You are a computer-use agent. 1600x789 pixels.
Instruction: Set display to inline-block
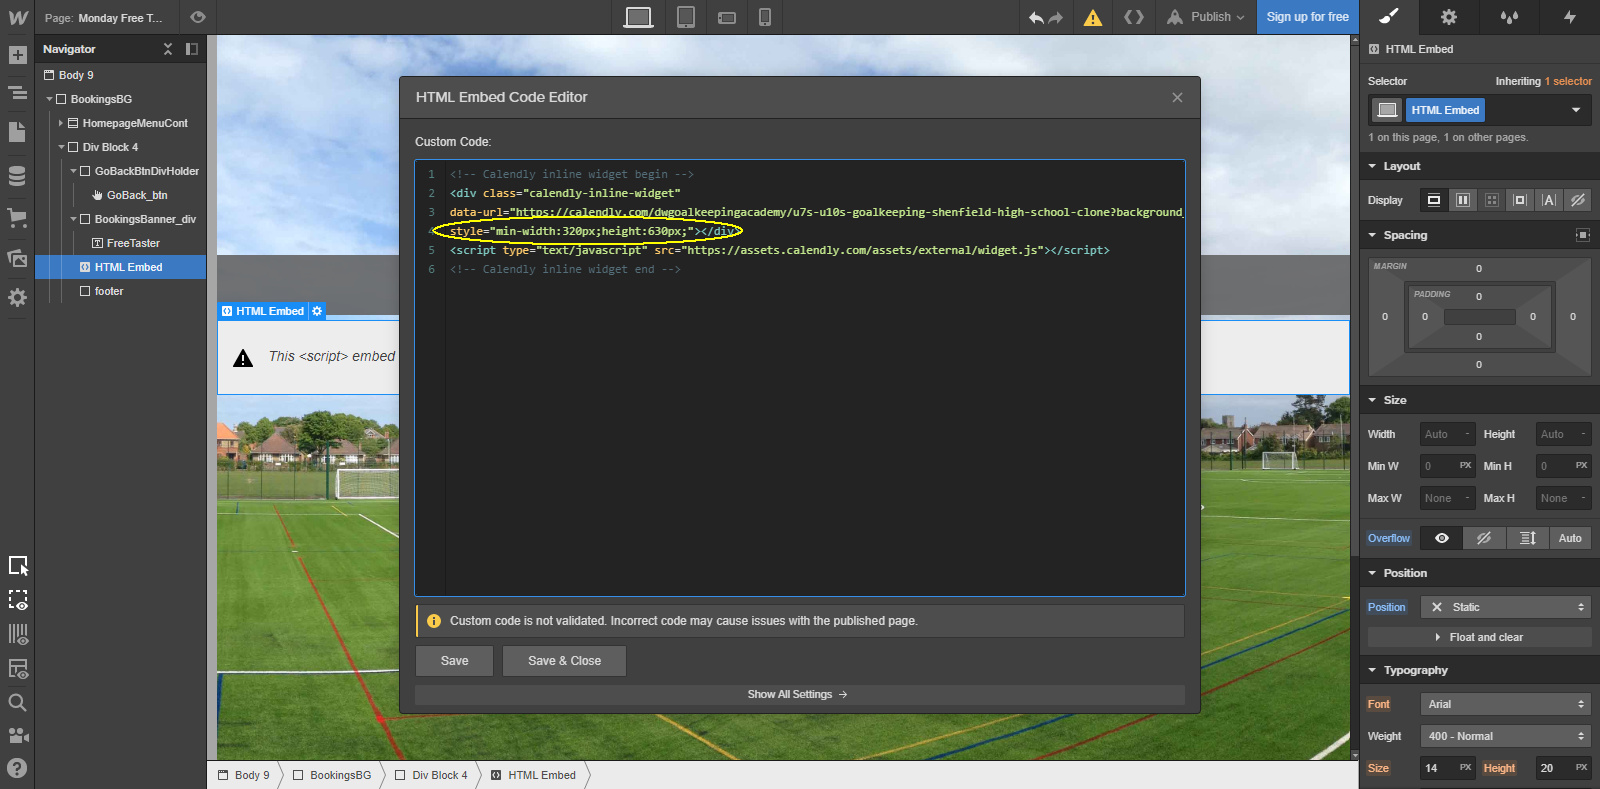[x=1520, y=200]
